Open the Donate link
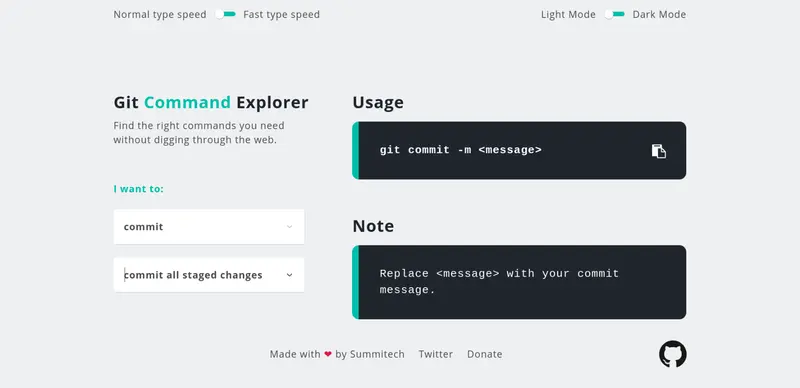Viewport: 800px width, 388px height. tap(484, 354)
